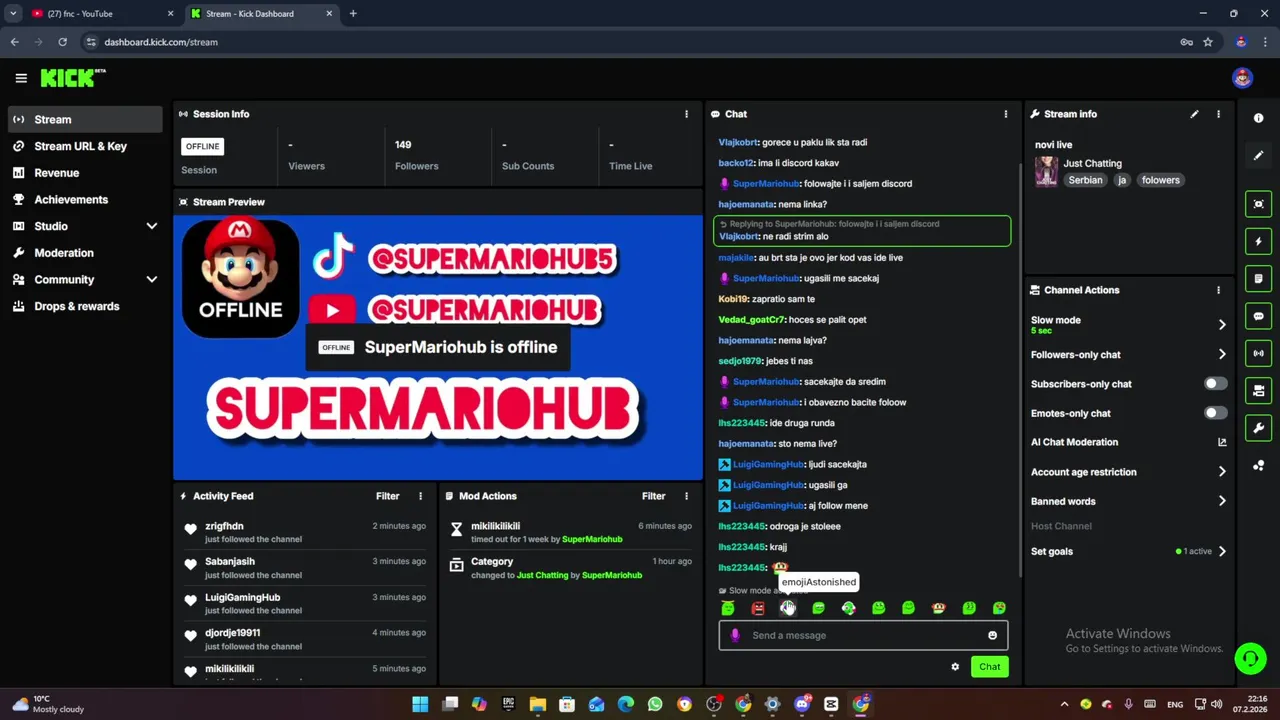The height and width of the screenshot is (720, 1280).
Task: Click the Serbian language tag
Action: click(1085, 180)
